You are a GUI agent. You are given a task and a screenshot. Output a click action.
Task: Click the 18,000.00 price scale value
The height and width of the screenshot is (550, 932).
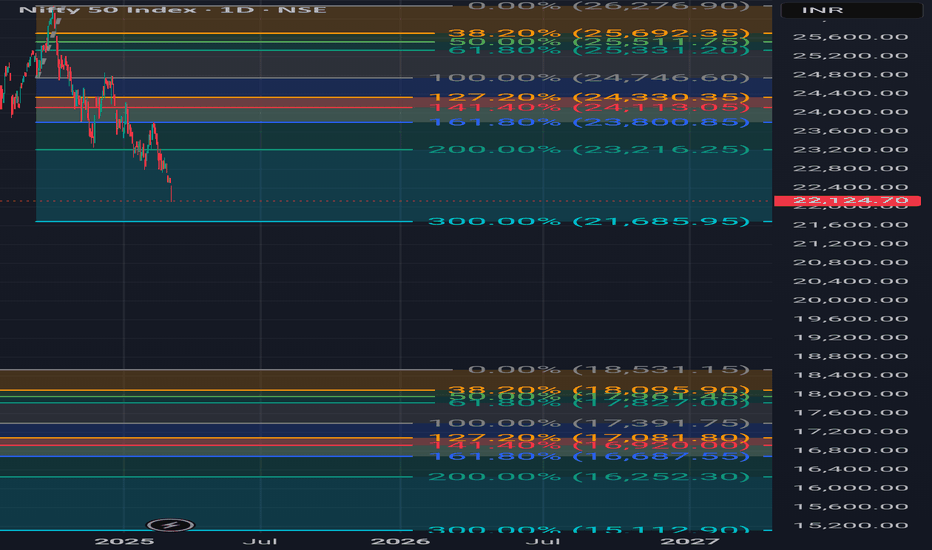click(851, 394)
